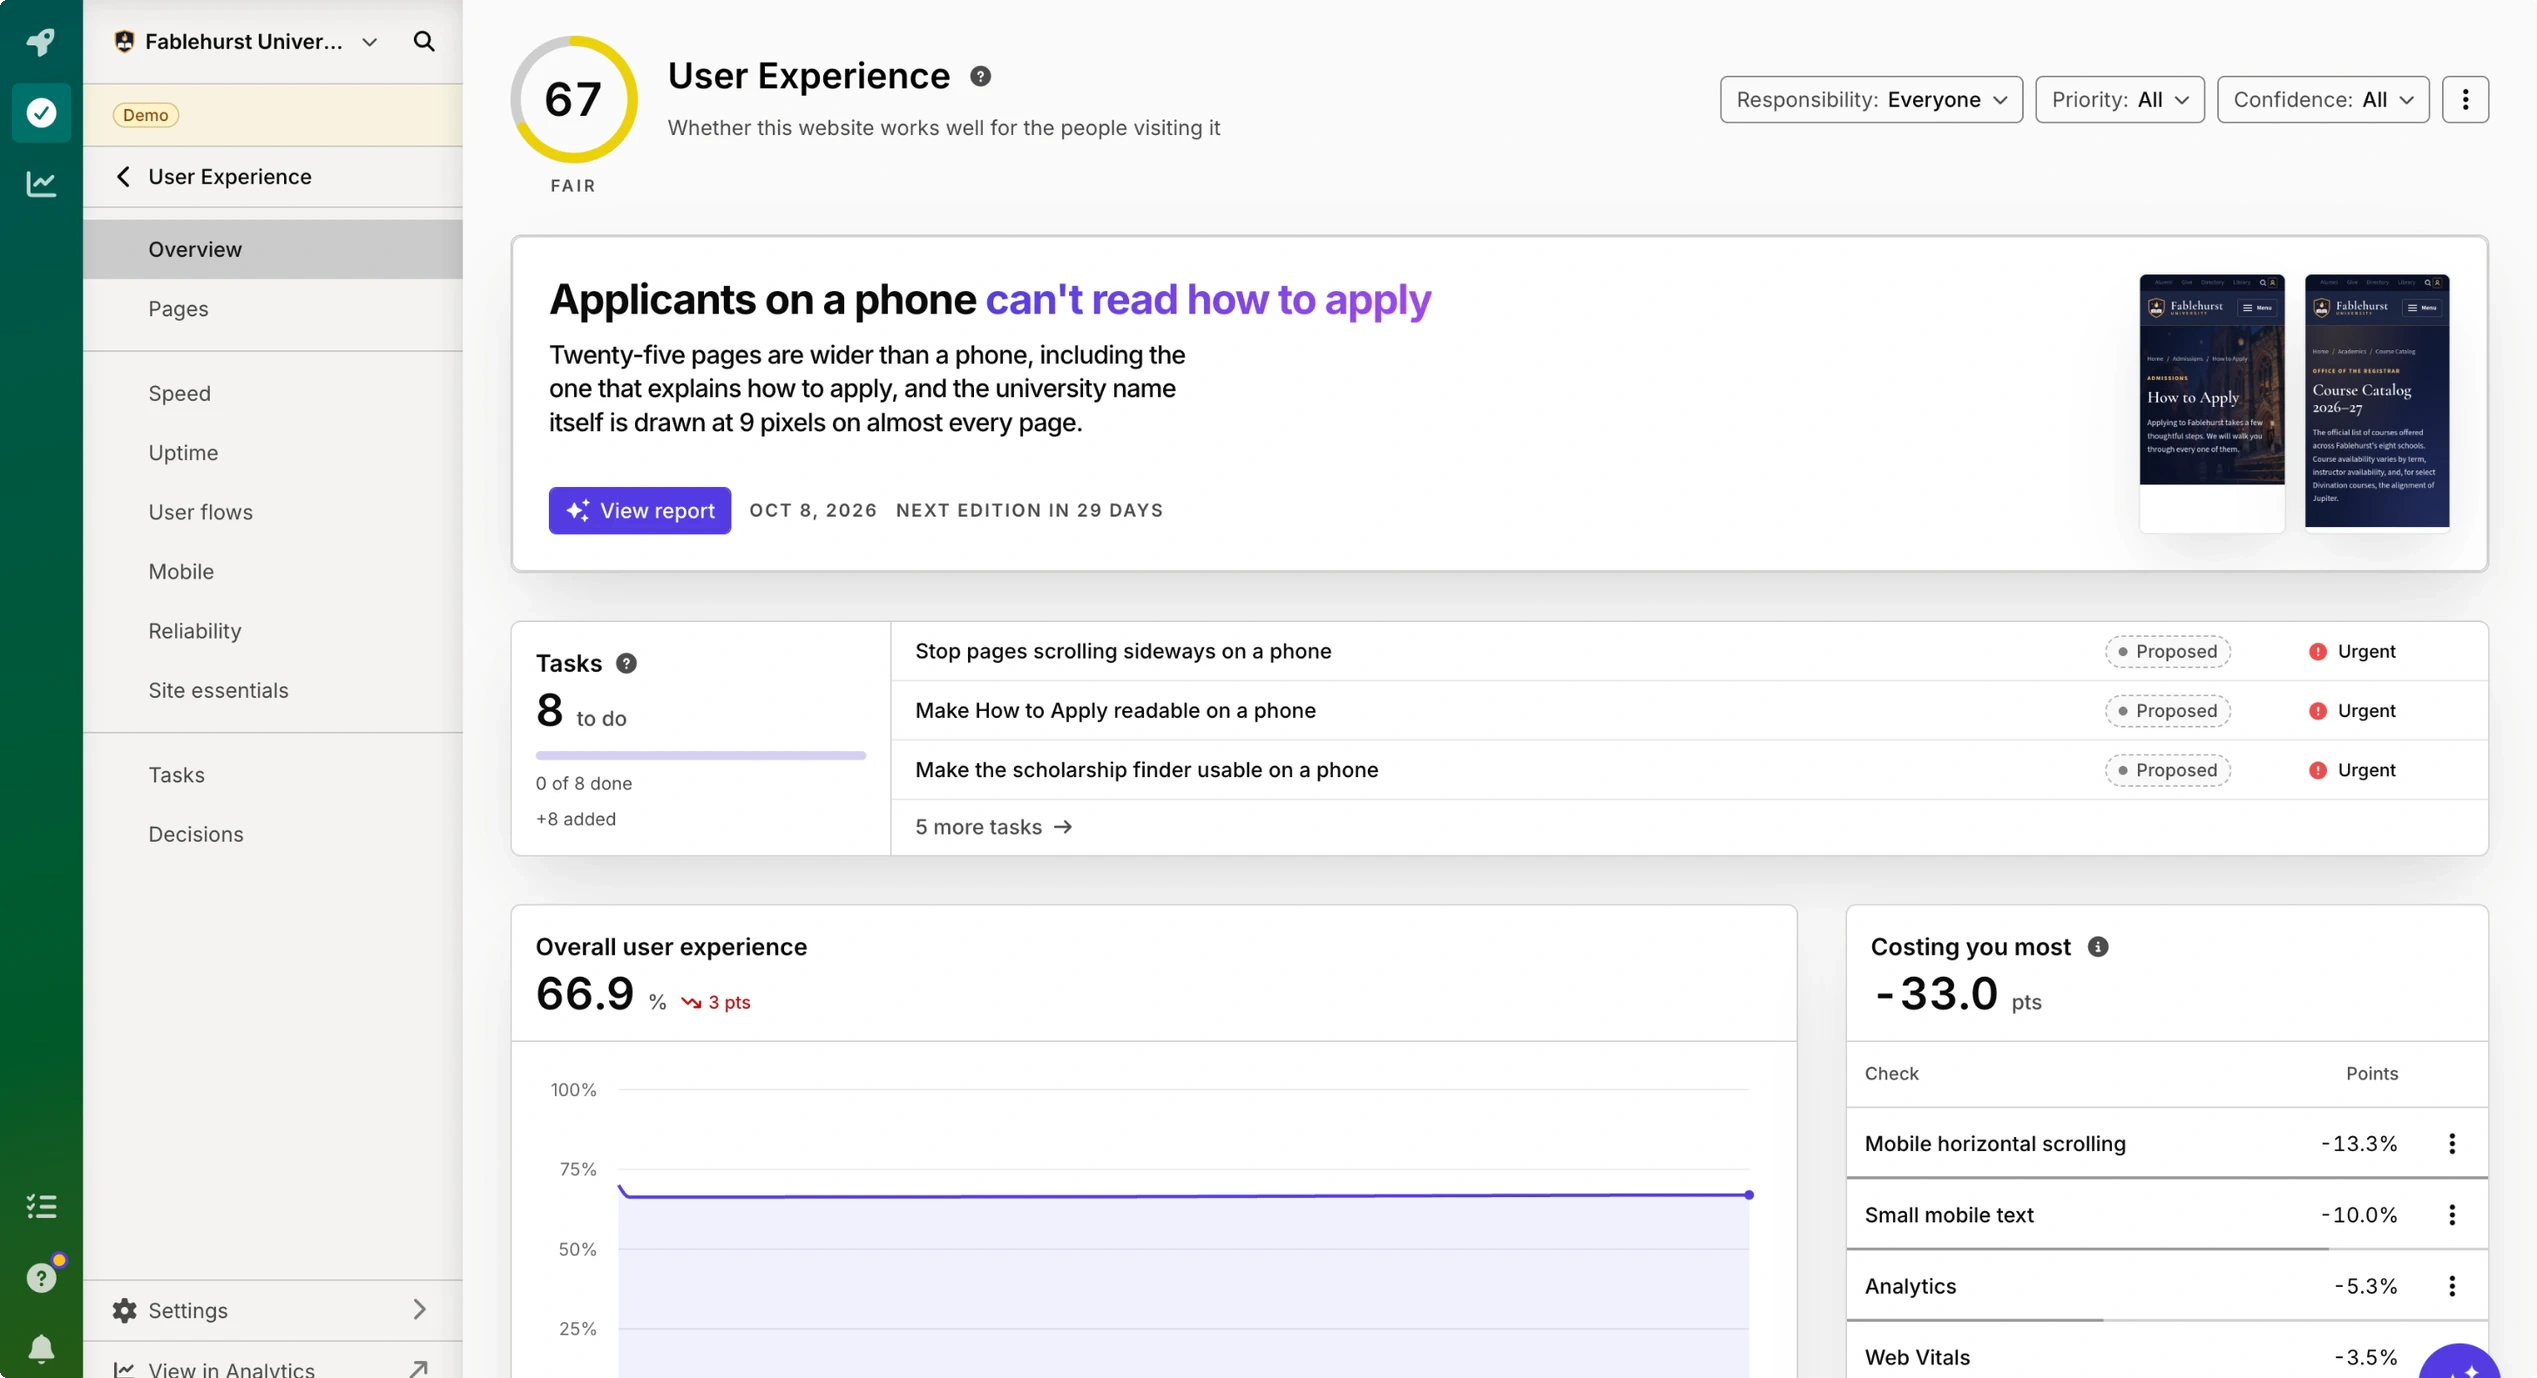Image resolution: width=2537 pixels, height=1378 pixels.
Task: Open the Tasks sidebar menu item
Action: pyautogui.click(x=273, y=774)
